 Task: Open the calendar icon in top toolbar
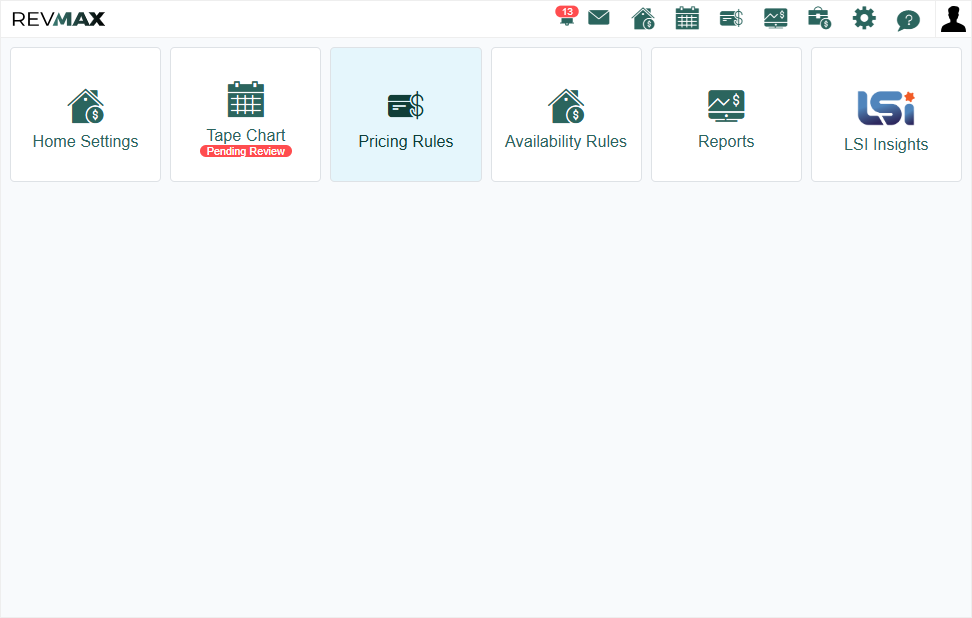click(687, 18)
